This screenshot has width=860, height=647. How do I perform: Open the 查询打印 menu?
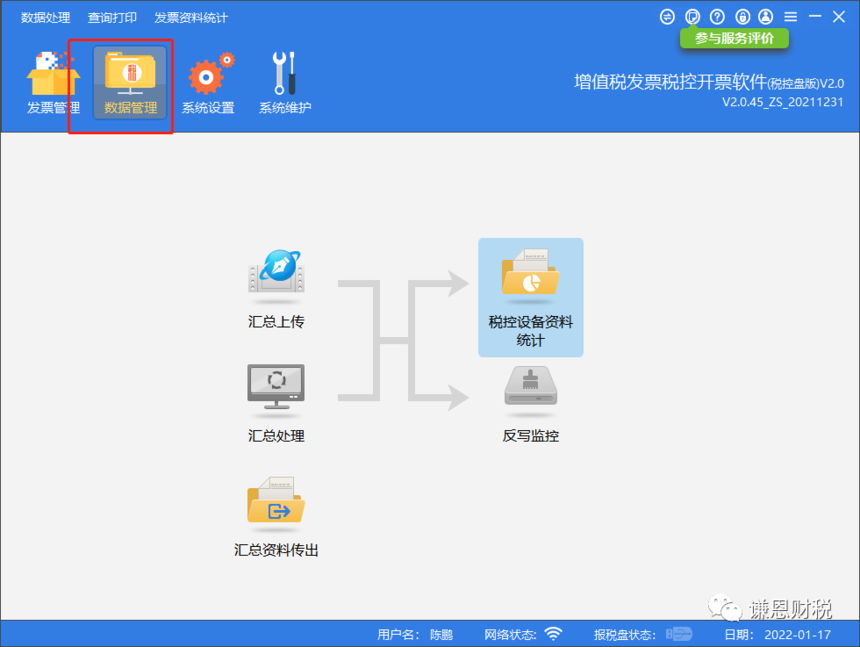click(x=112, y=18)
